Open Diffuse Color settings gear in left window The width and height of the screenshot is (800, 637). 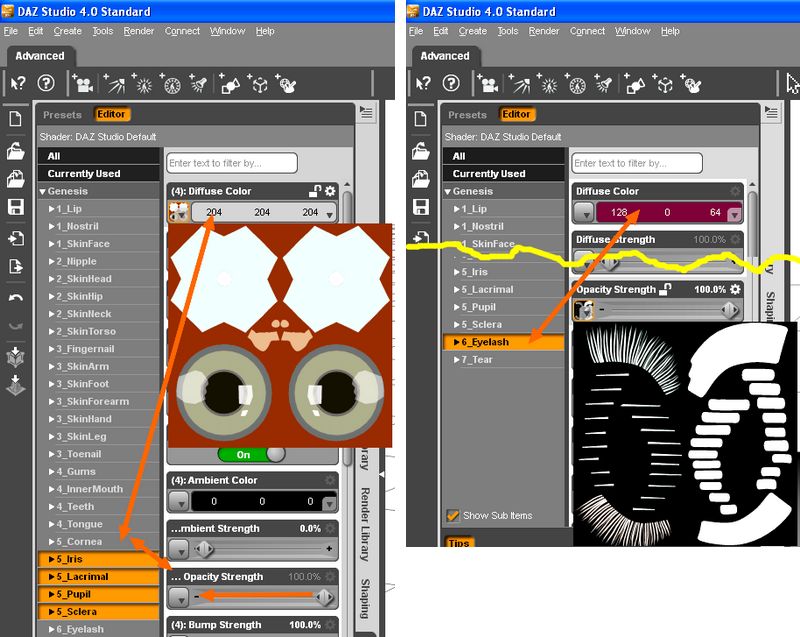click(x=330, y=191)
